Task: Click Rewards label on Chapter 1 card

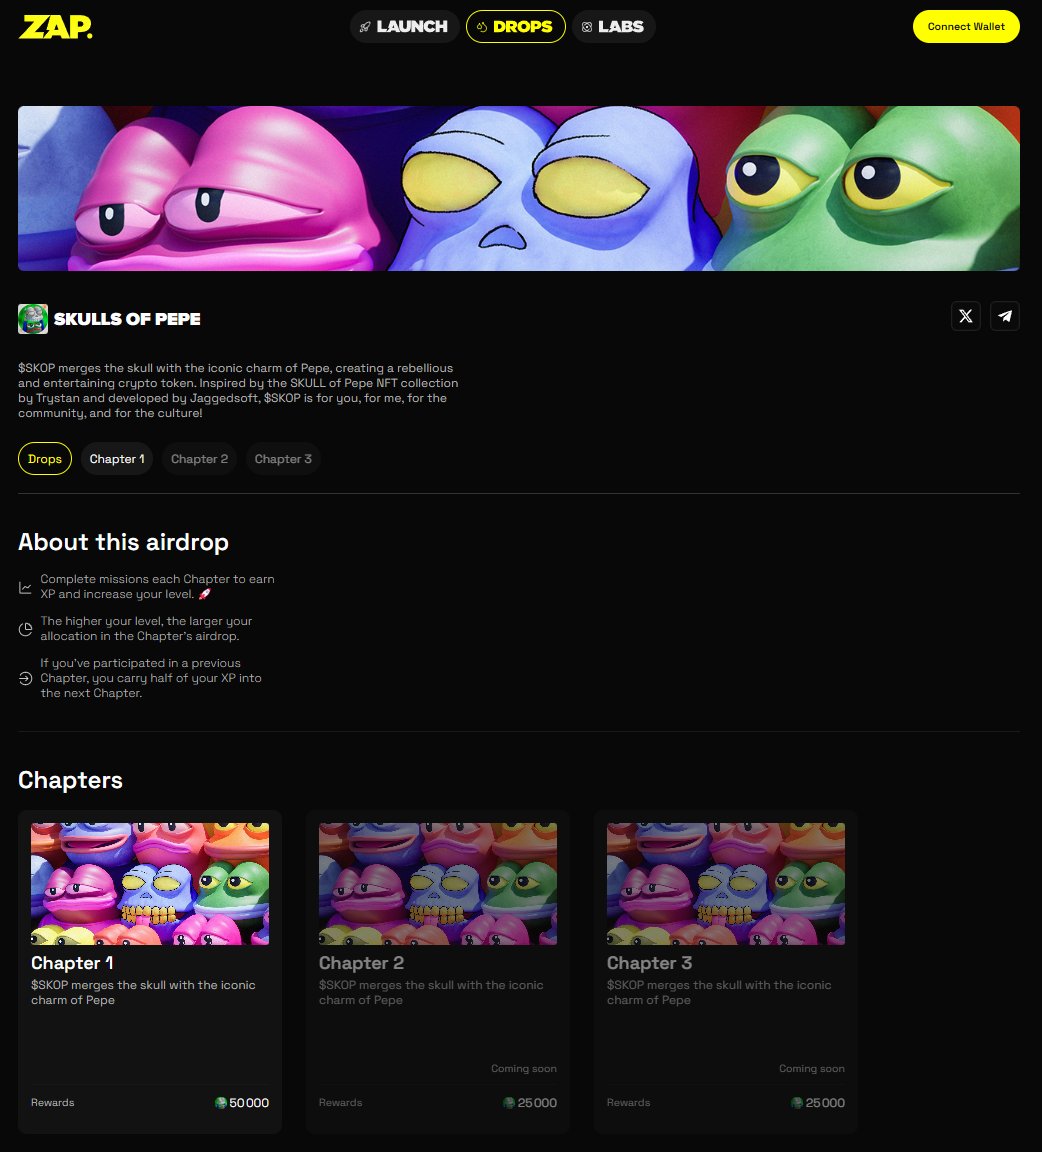Action: tap(53, 1103)
